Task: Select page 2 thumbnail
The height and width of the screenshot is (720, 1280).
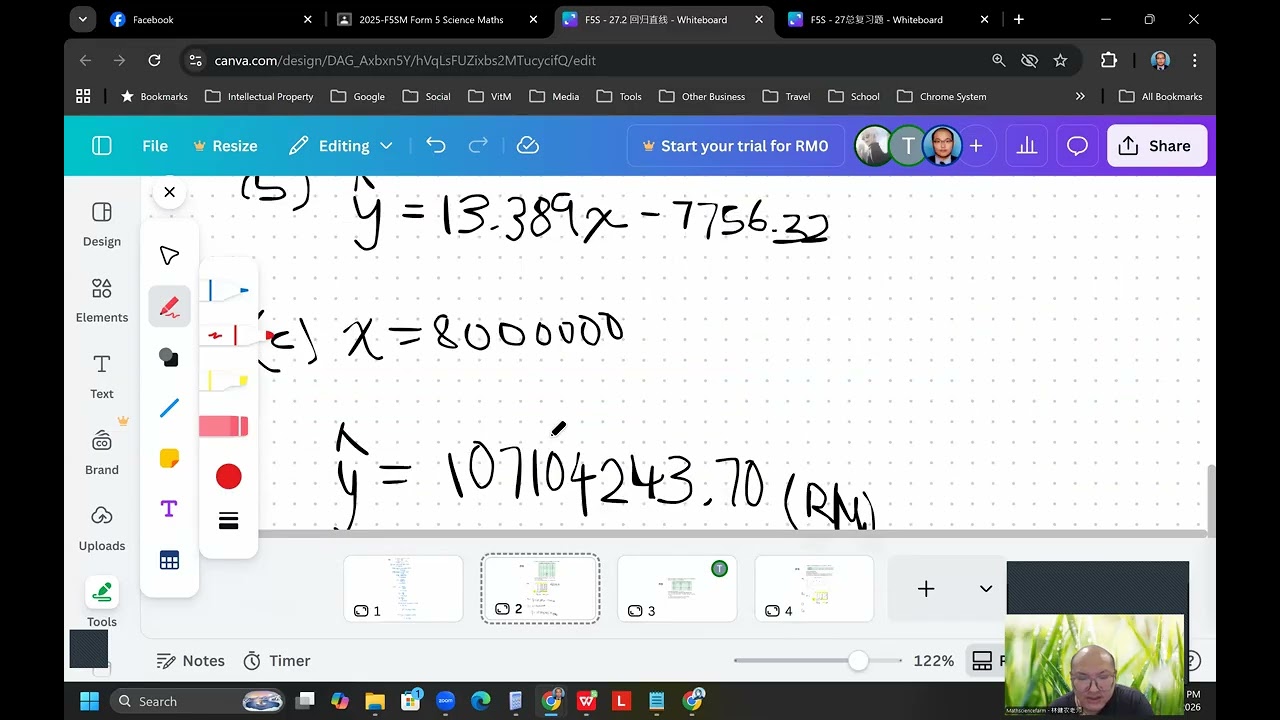Action: (540, 589)
